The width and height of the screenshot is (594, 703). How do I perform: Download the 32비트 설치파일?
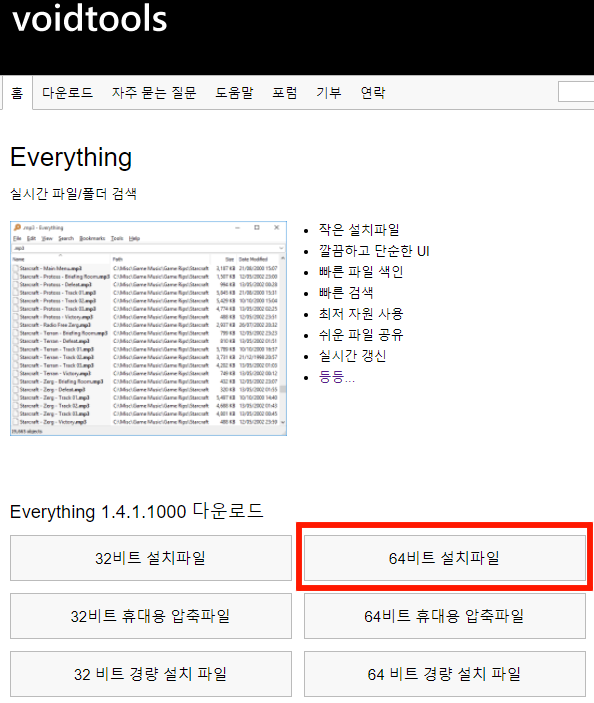[151, 558]
